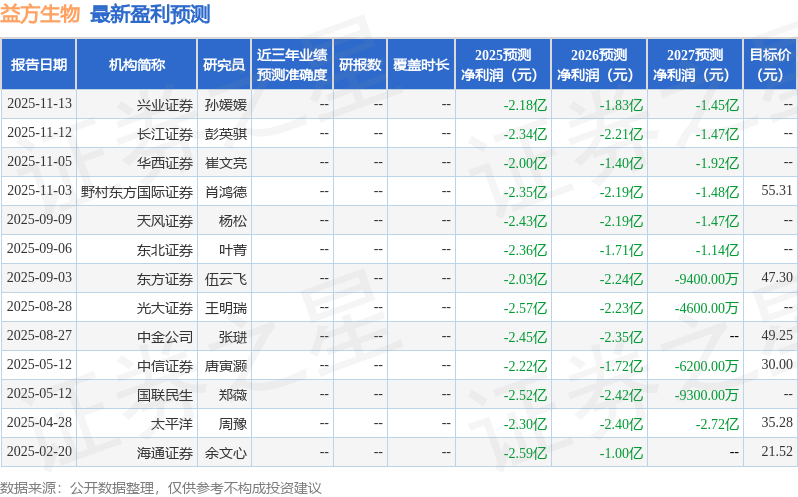Image resolution: width=798 pixels, height=497 pixels.
Task: Select the 研报数 column header
Action: point(360,65)
